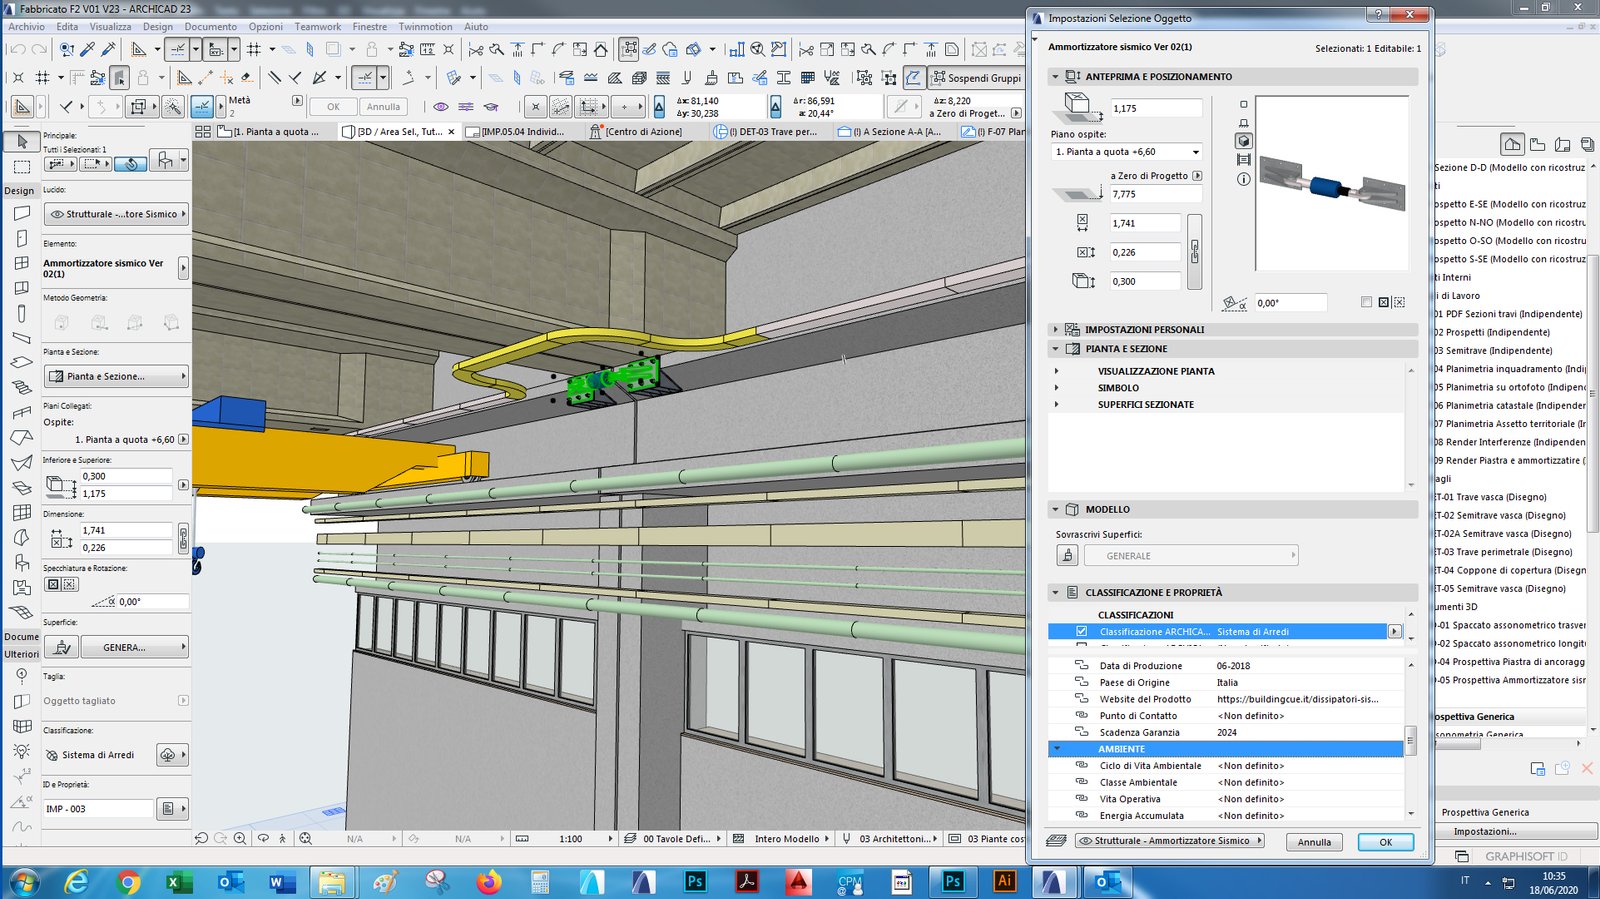Show 3D view in object preview
This screenshot has width=1600, height=899.
pos(1244,141)
